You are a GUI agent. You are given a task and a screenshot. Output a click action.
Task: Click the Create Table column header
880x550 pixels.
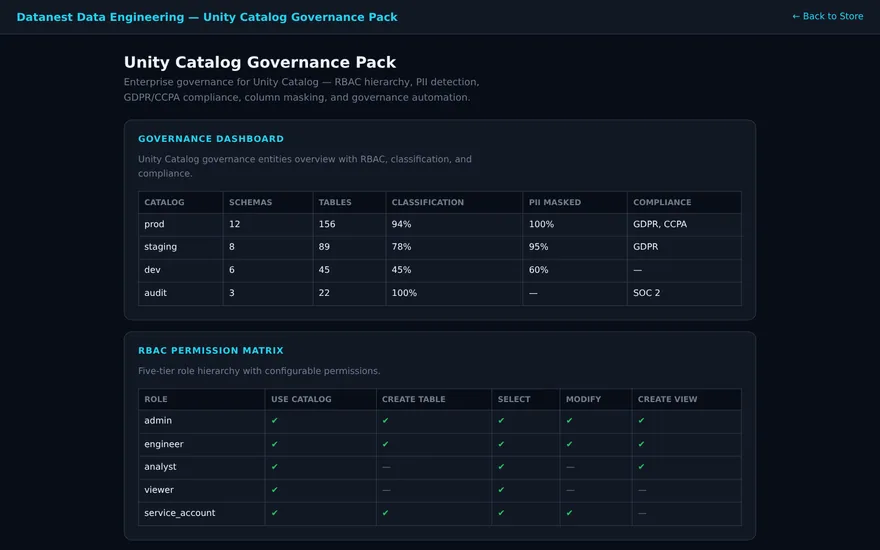[414, 399]
